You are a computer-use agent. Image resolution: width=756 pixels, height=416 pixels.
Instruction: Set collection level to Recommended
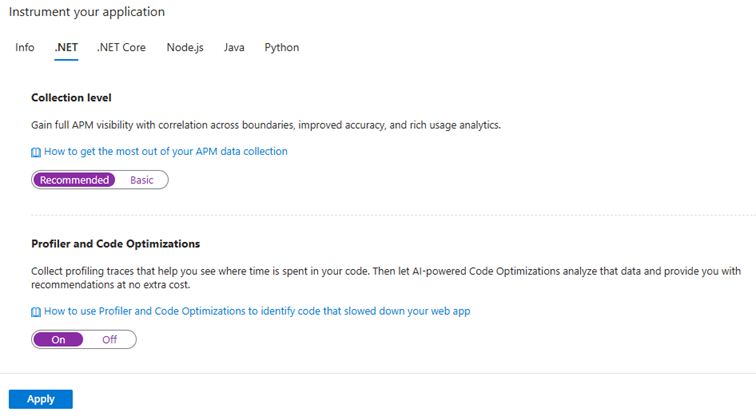tap(74, 180)
